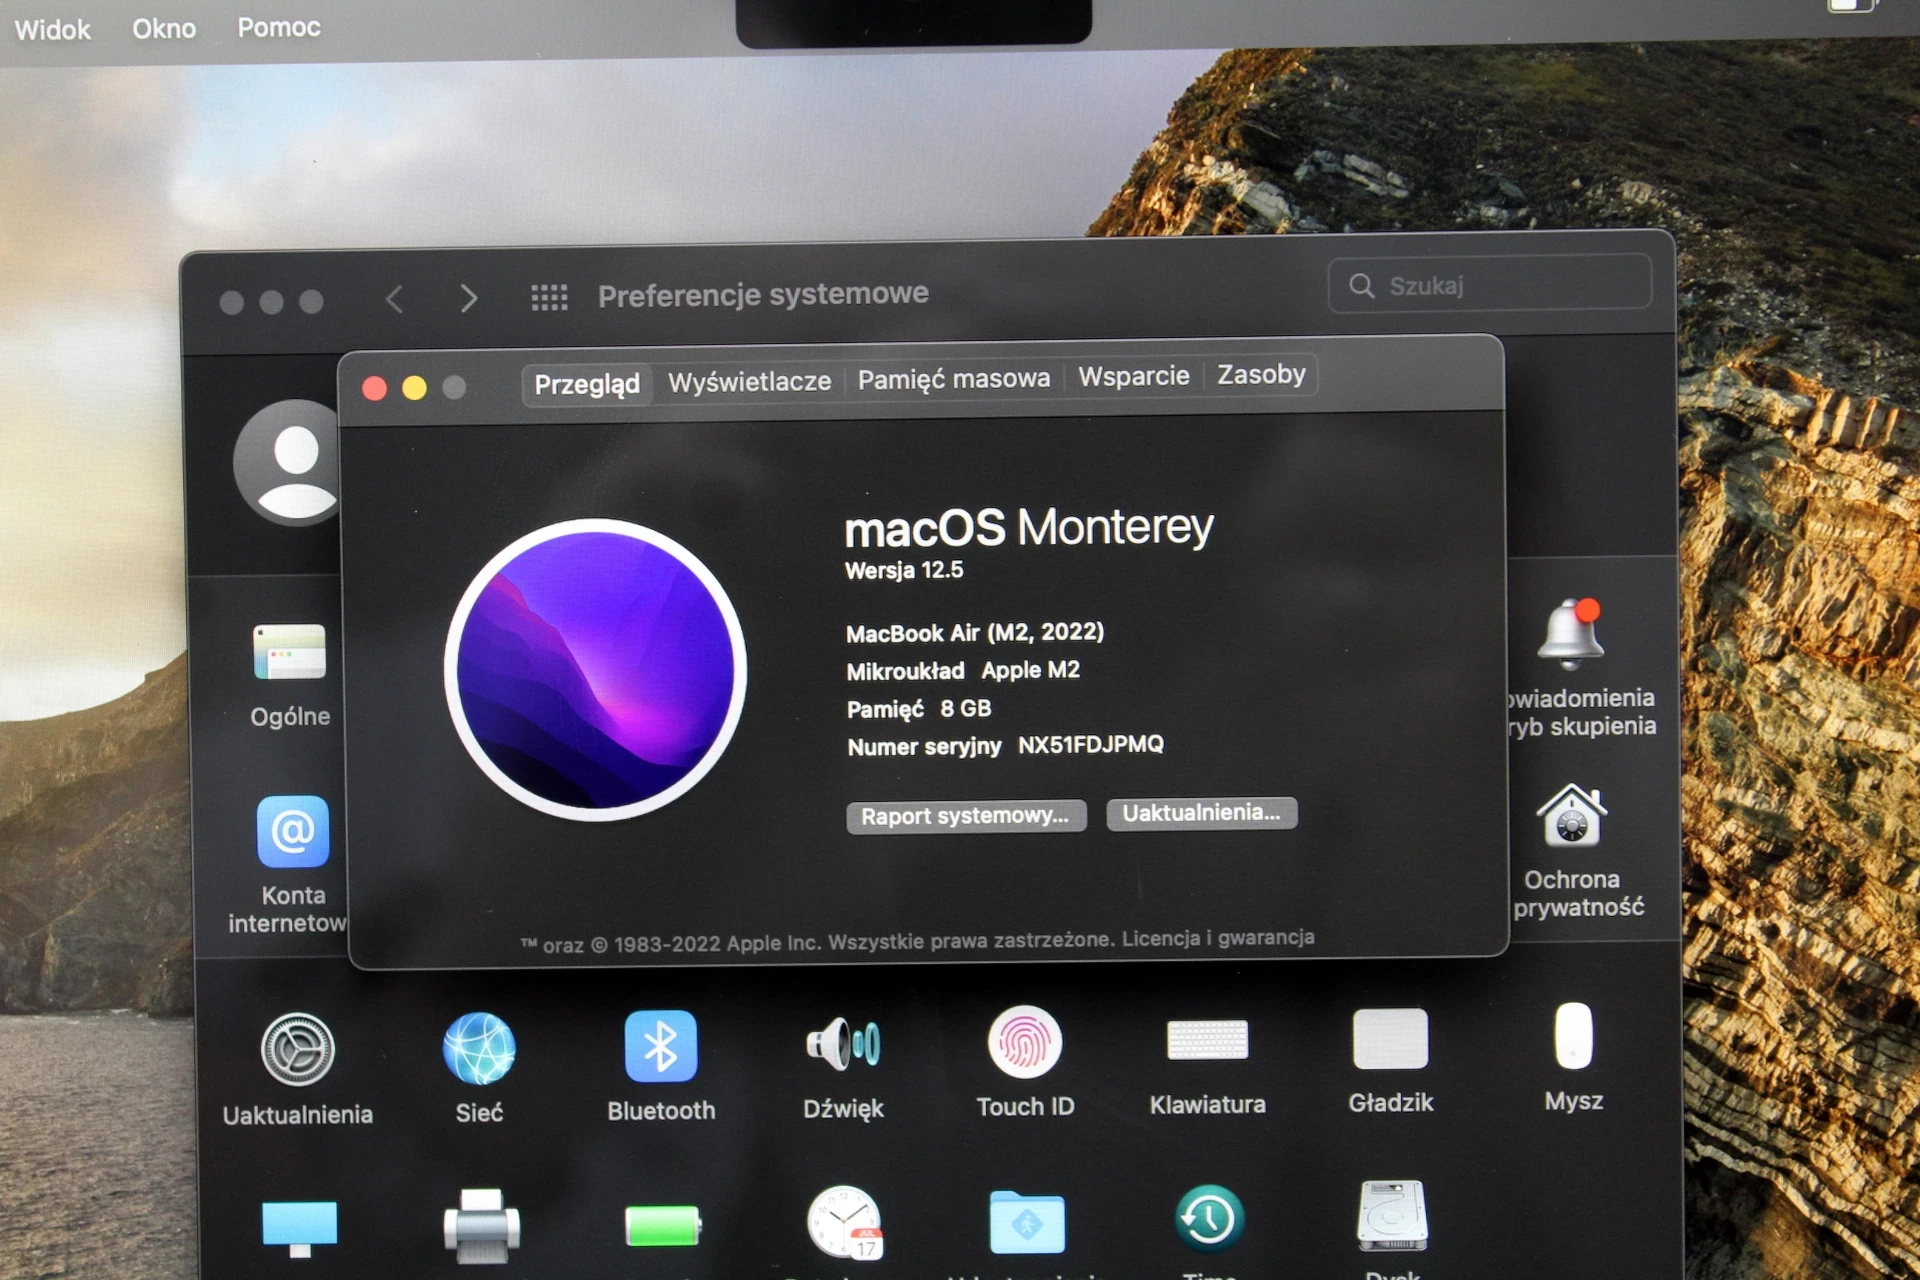Viewport: 1920px width, 1280px height.
Task: Select the Wsparcie tab
Action: pyautogui.click(x=1134, y=376)
